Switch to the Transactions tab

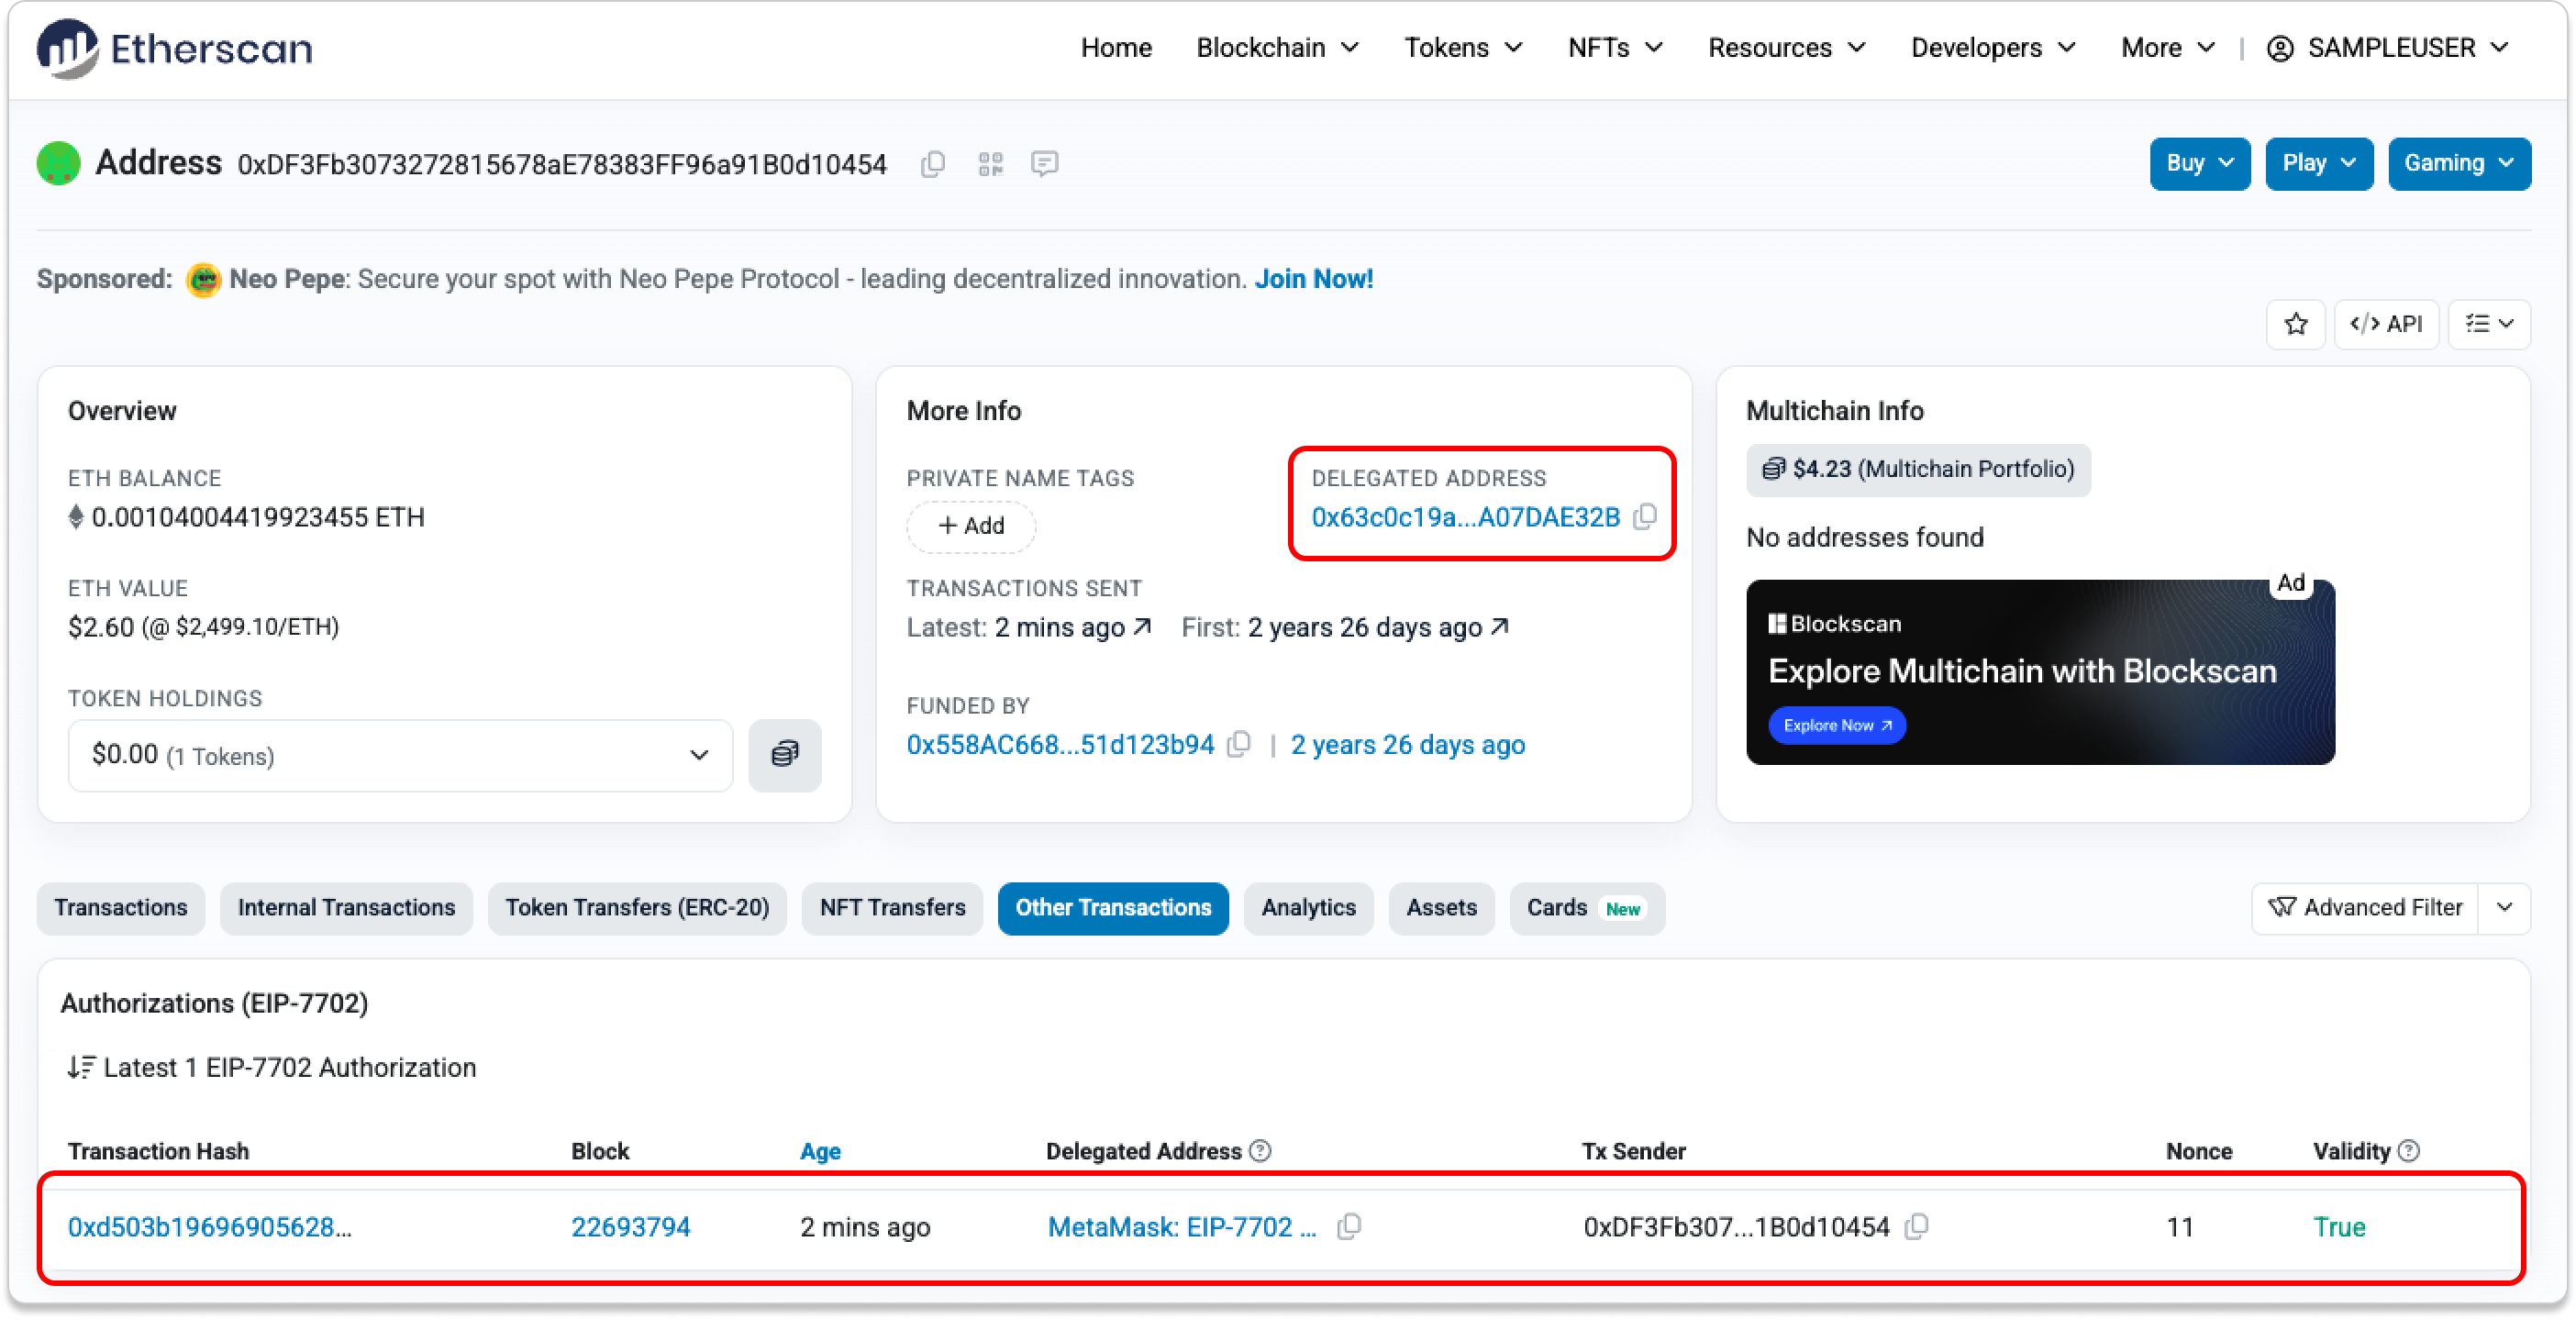coord(121,907)
